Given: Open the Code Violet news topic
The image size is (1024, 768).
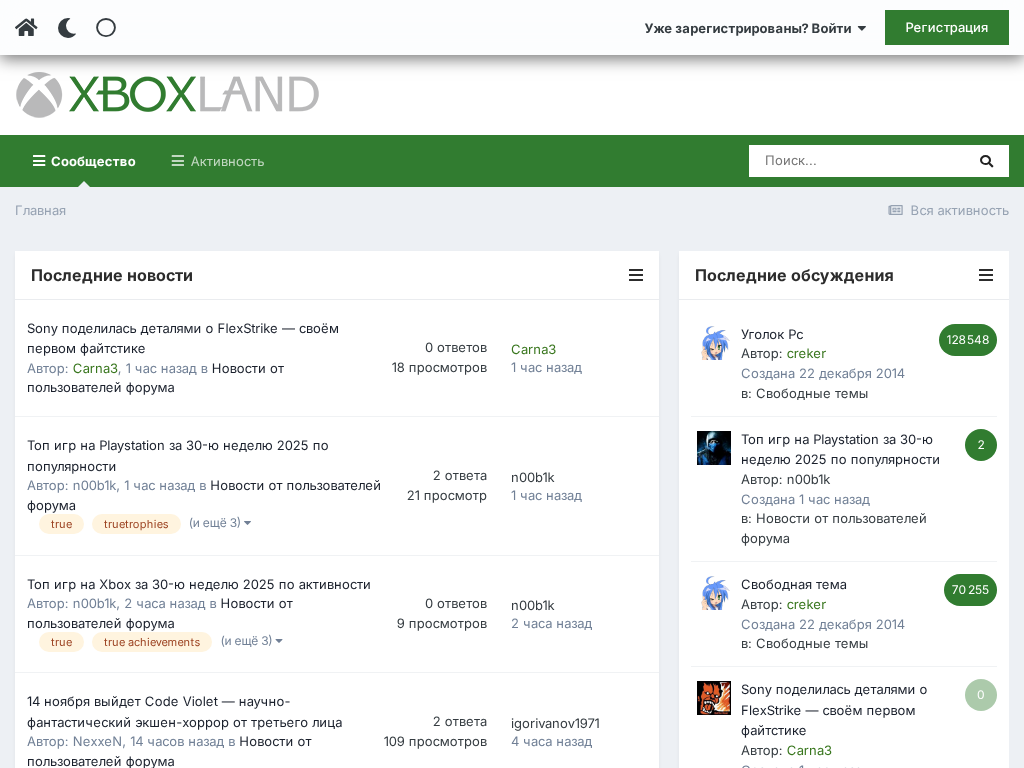Looking at the screenshot, I should 184,711.
